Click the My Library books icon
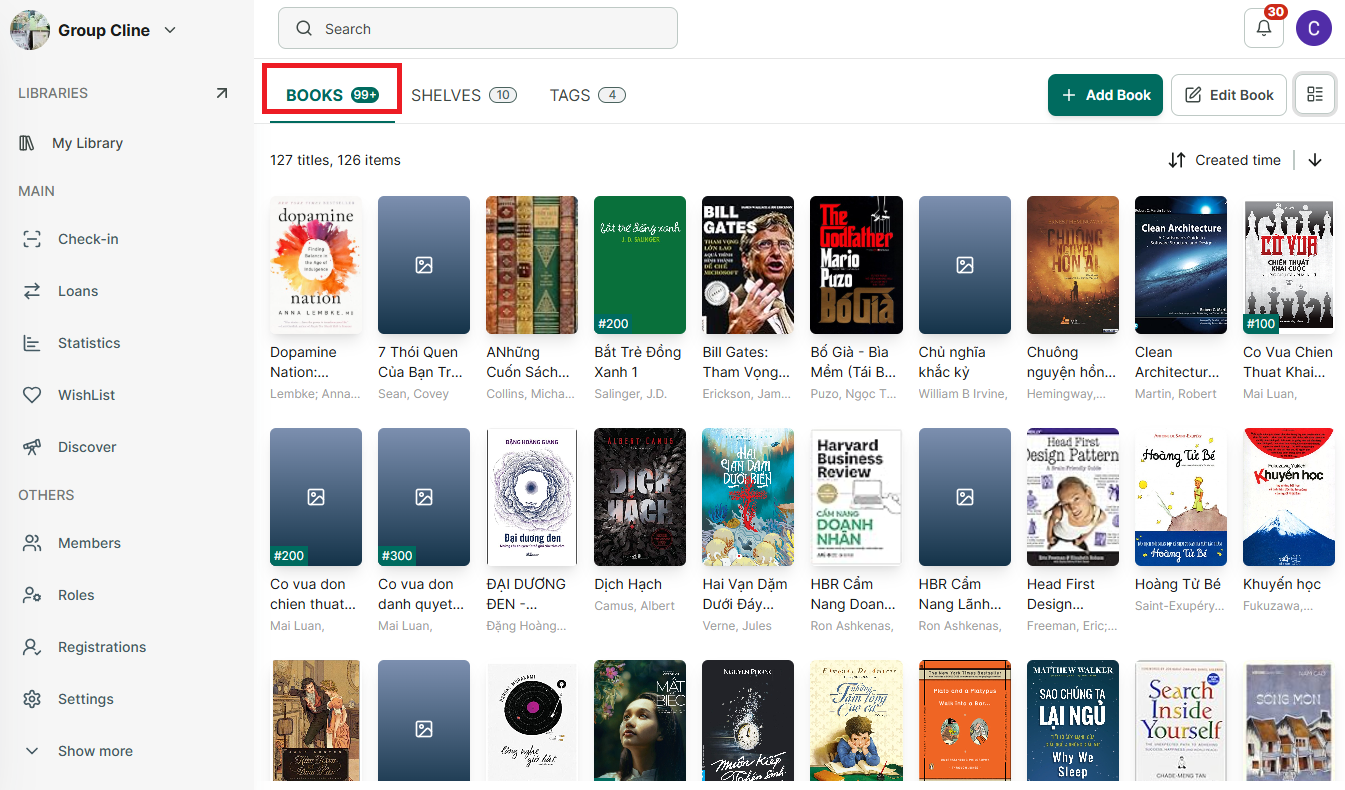 coord(27,143)
